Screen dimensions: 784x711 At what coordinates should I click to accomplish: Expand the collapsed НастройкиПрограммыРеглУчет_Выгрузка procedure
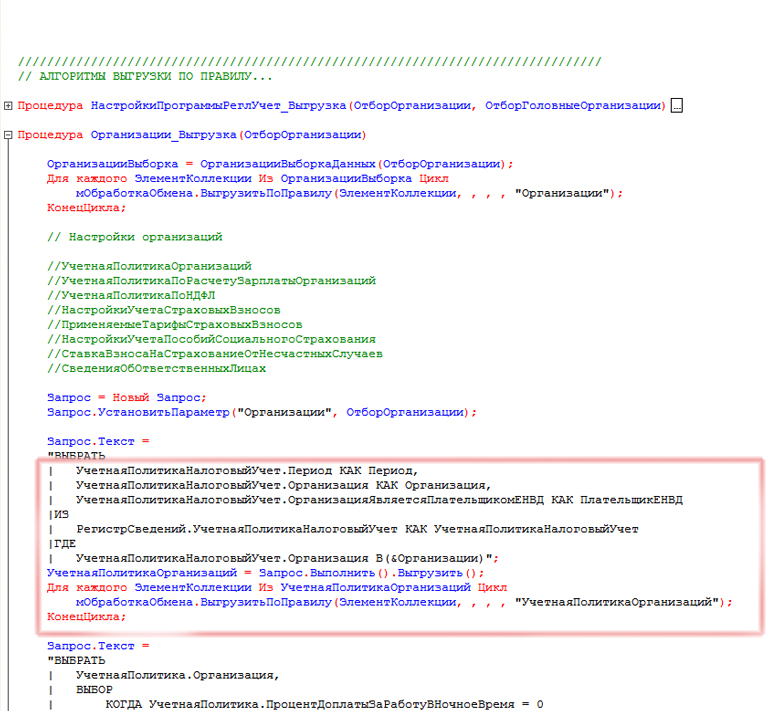click(x=9, y=105)
